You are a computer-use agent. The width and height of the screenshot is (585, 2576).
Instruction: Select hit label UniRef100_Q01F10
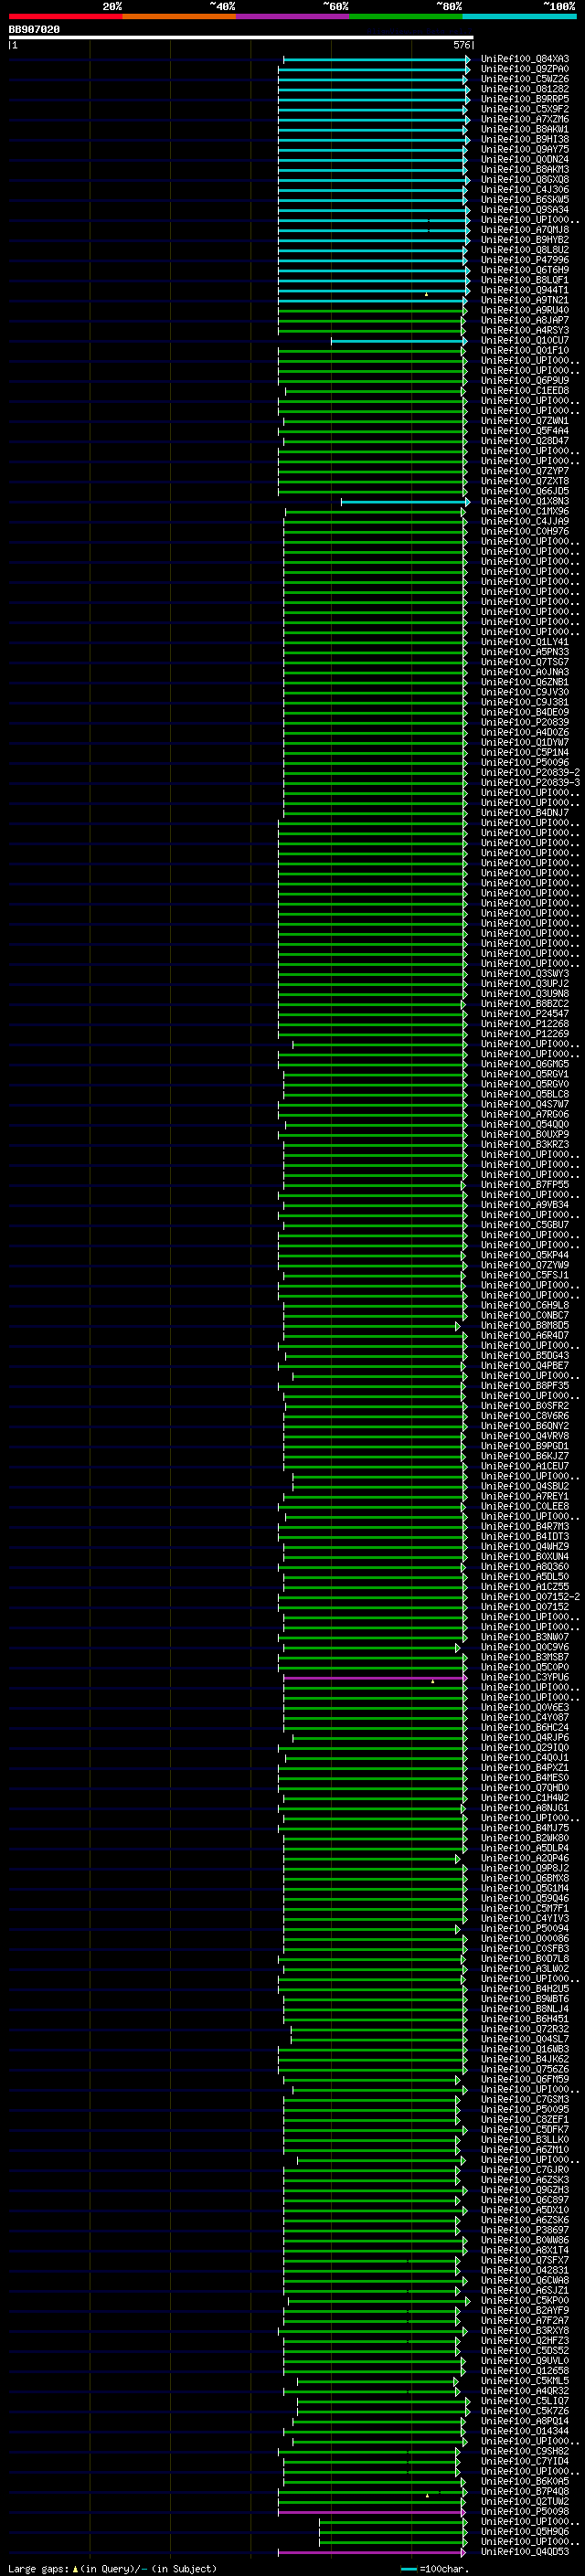(x=525, y=350)
